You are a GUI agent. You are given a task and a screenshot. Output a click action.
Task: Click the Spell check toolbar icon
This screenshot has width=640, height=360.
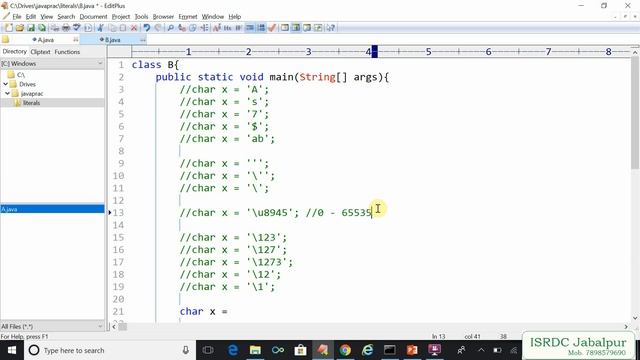tap(77, 28)
